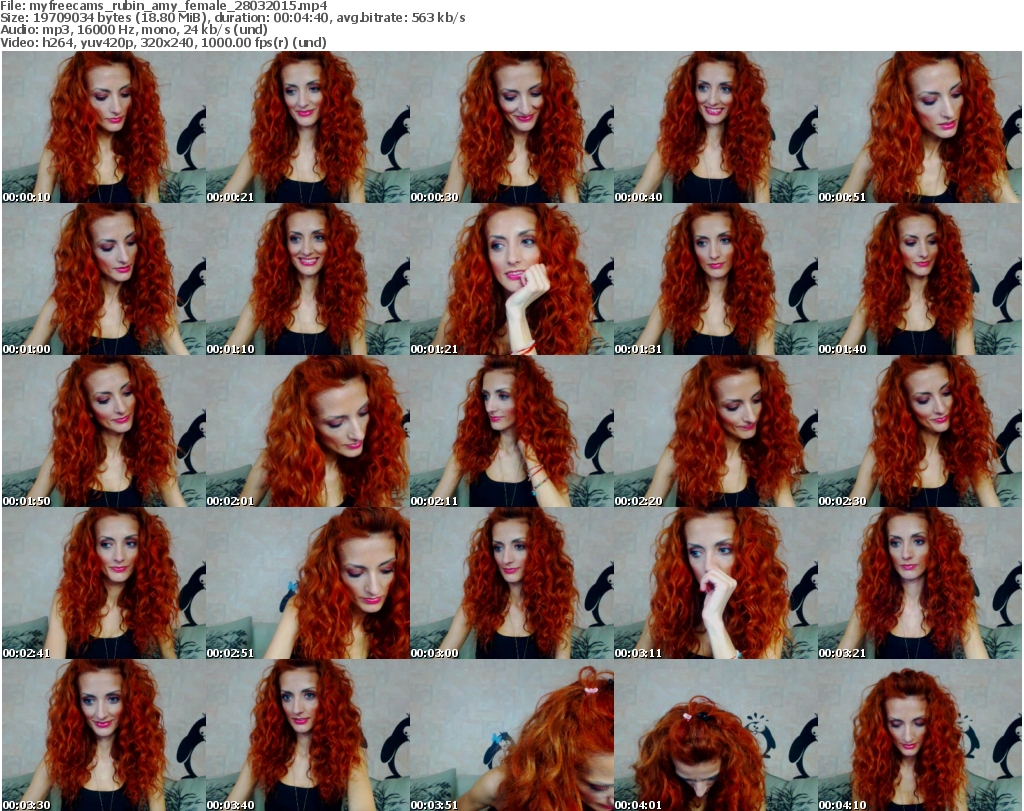Open the frame stamped 00:01:21
Image resolution: width=1024 pixels, height=811 pixels.
click(x=511, y=279)
